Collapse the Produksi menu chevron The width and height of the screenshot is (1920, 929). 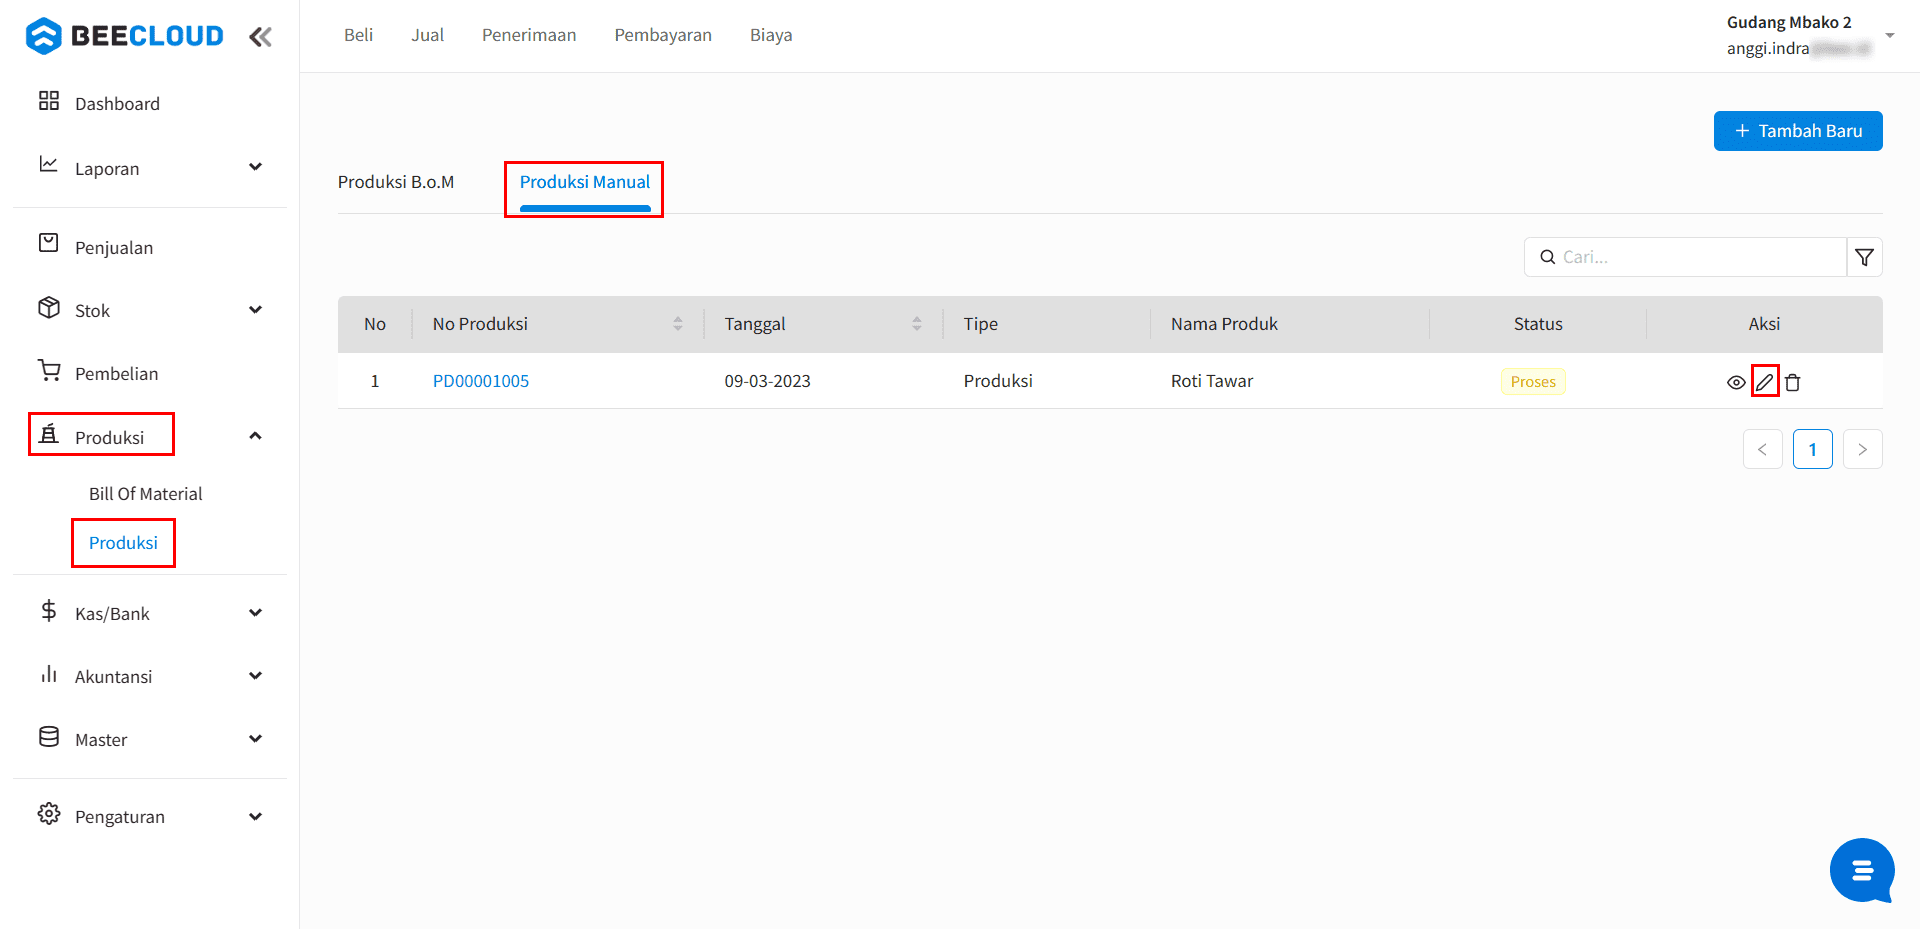(x=255, y=436)
